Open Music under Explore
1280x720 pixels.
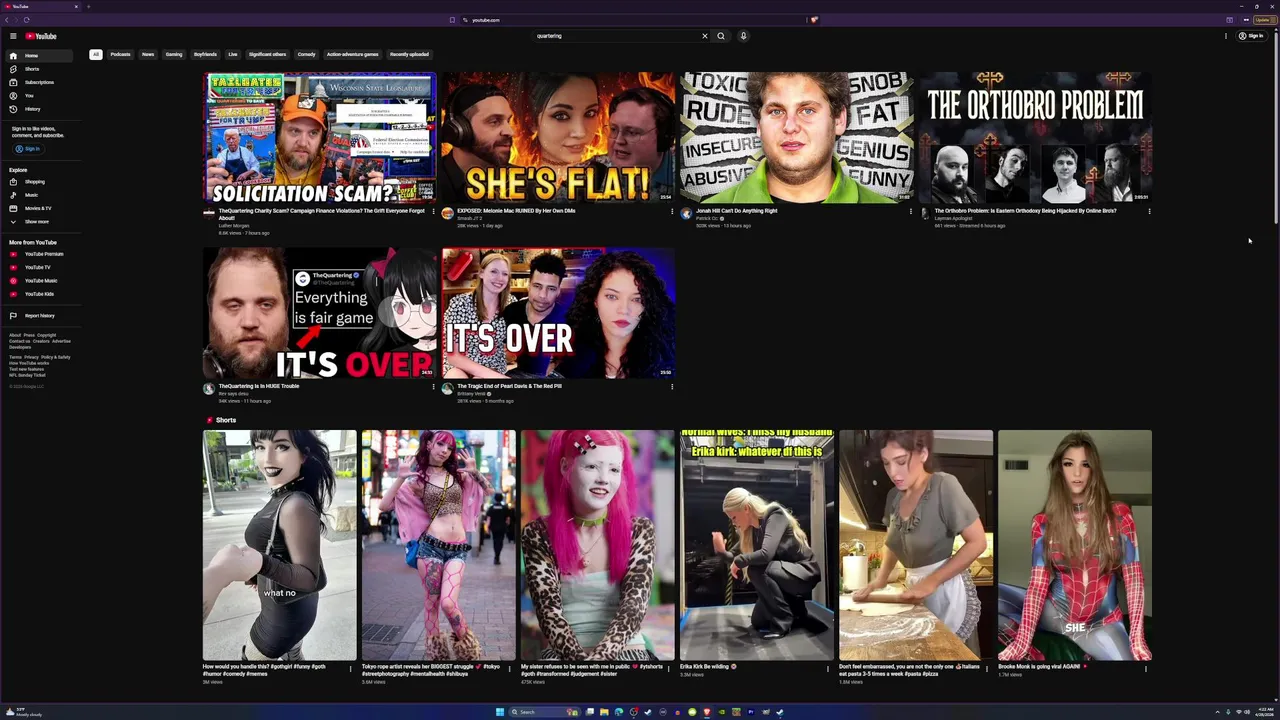coord(38,195)
